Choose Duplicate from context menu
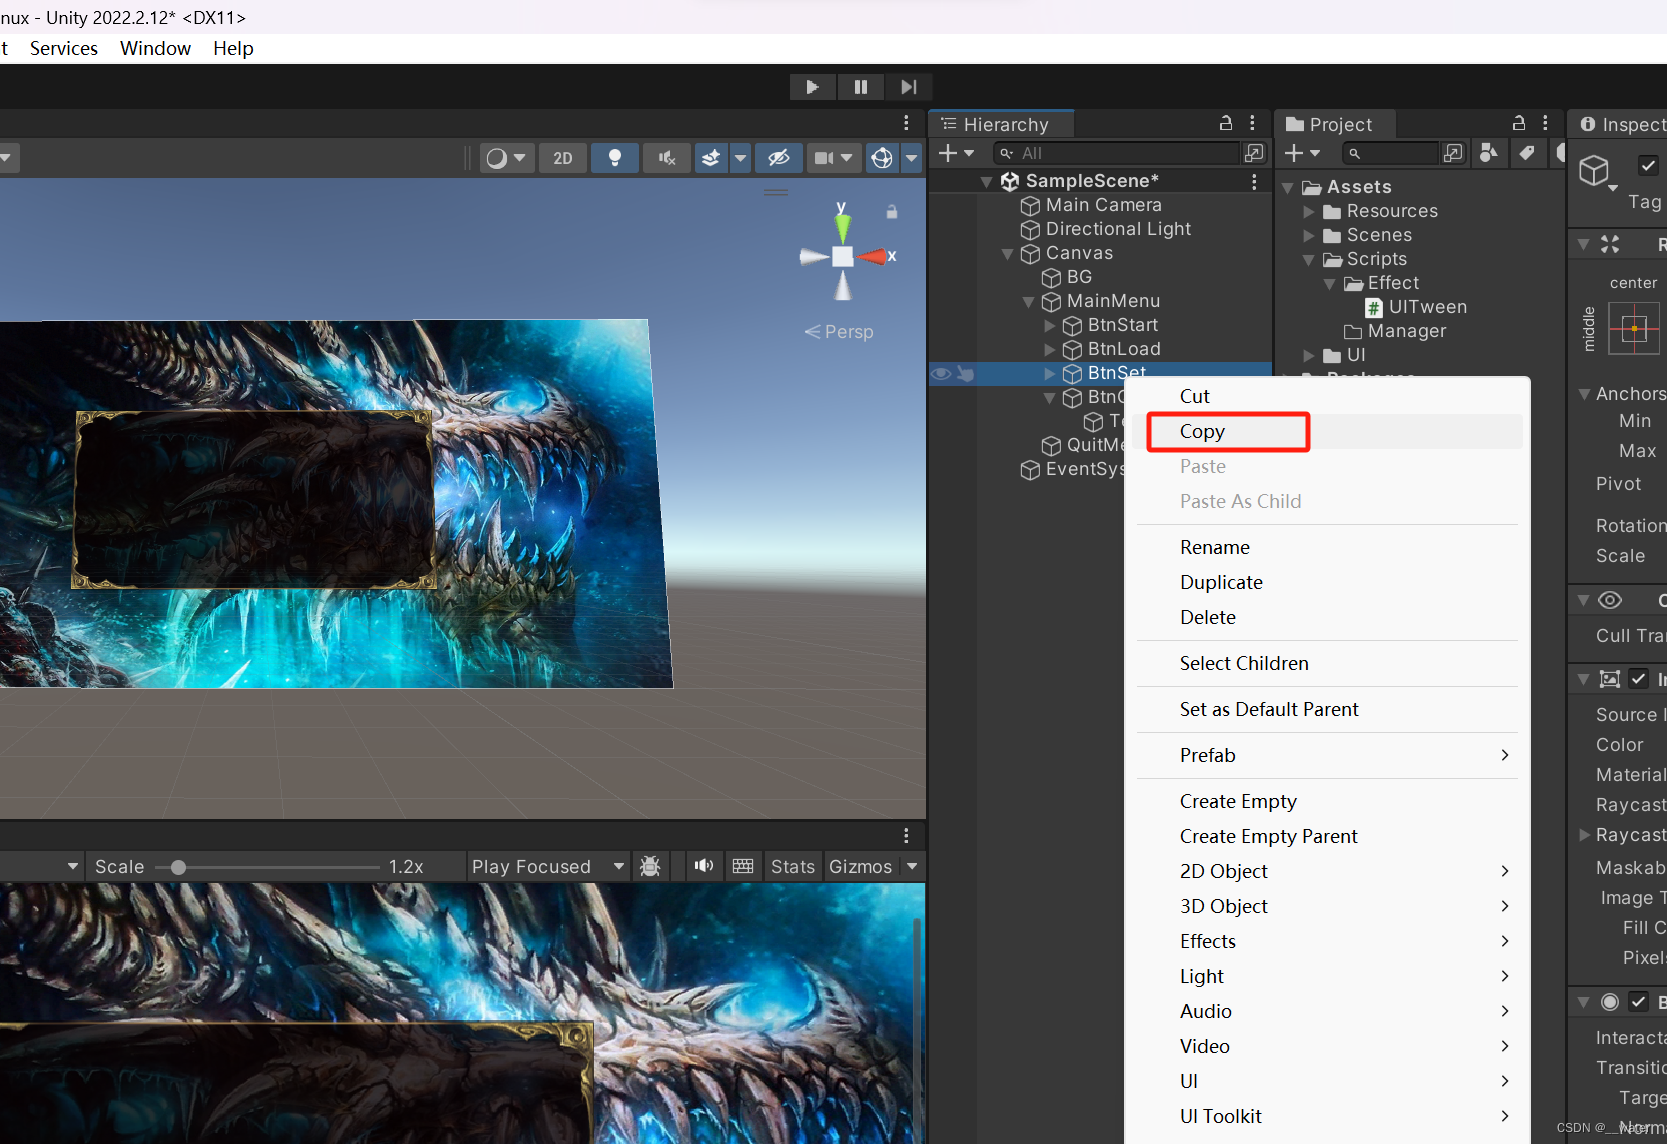This screenshot has width=1667, height=1144. coord(1221,582)
